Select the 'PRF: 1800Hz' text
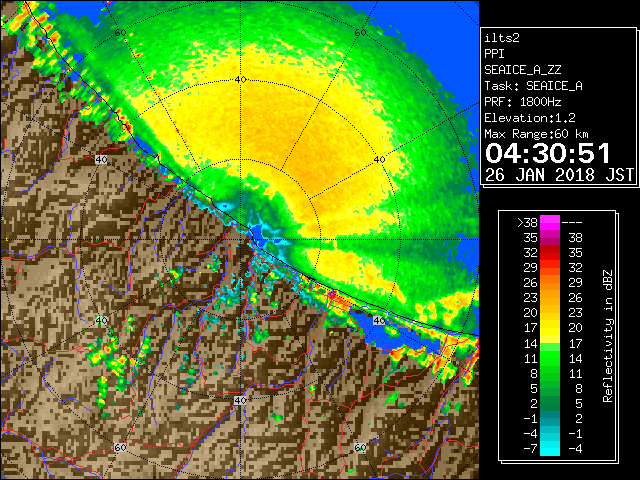Screen dimensions: 640x480 tap(522, 102)
